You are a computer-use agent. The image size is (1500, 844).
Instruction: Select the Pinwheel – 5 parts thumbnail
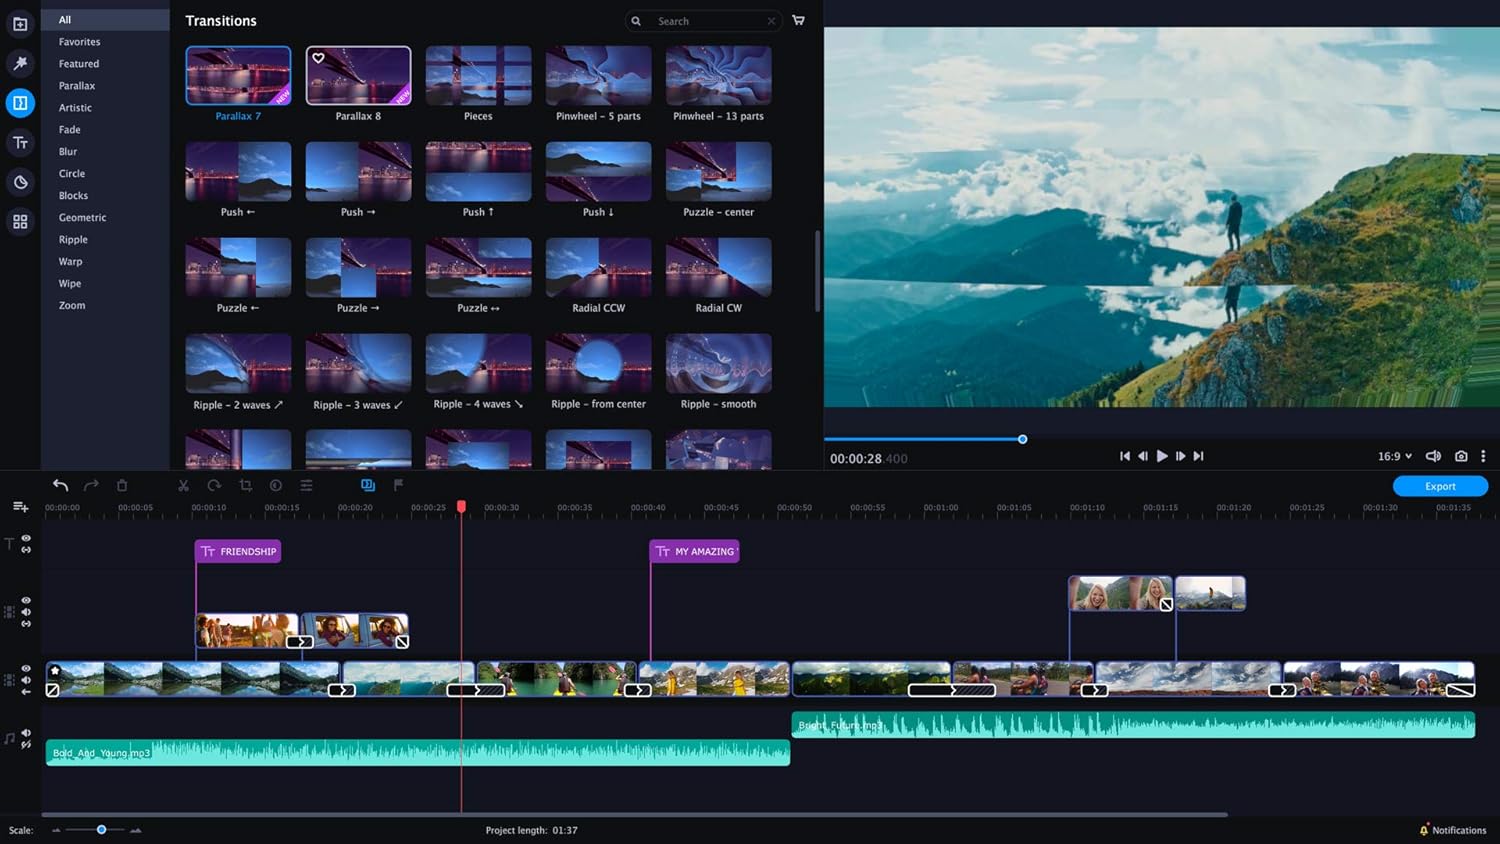point(598,75)
